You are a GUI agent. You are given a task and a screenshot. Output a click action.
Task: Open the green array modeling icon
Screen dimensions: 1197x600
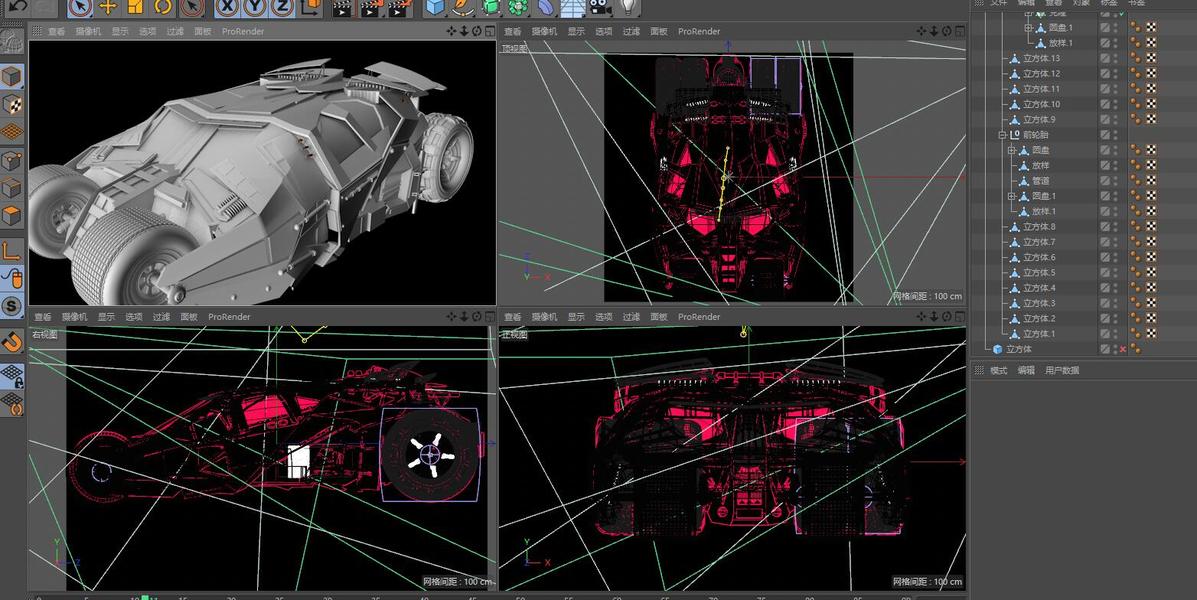[518, 8]
